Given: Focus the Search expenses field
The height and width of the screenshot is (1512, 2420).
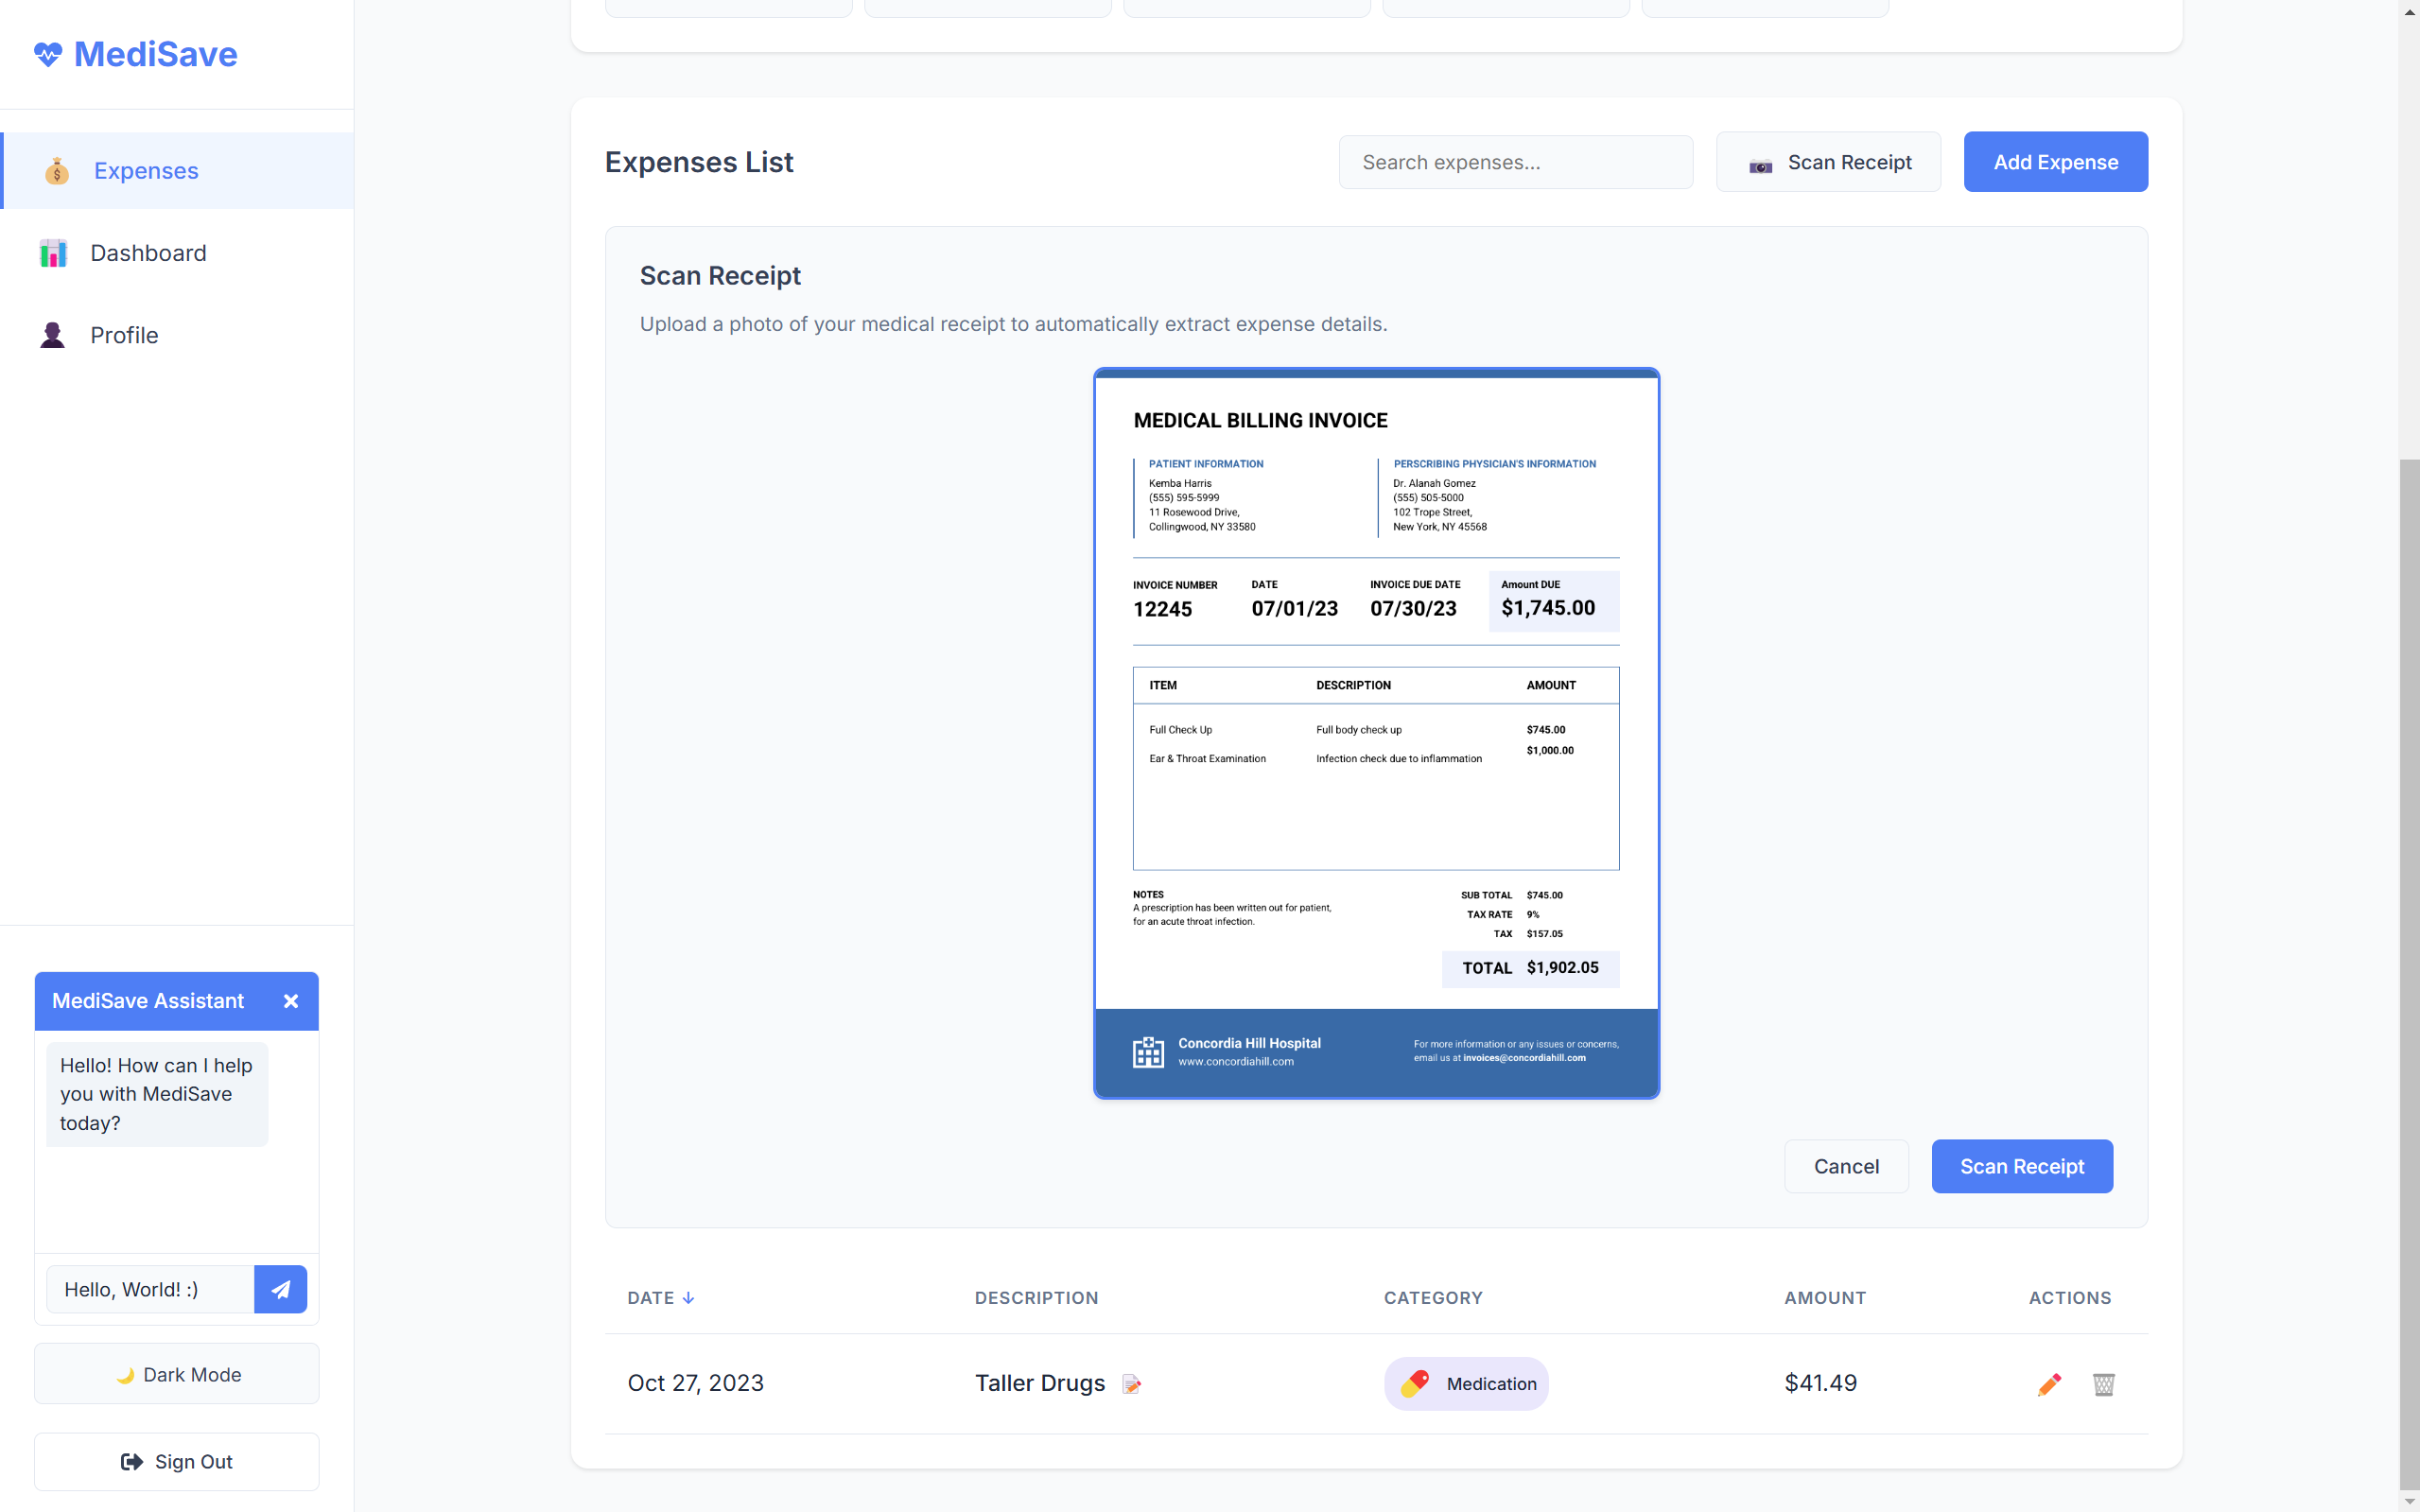Looking at the screenshot, I should click(x=1515, y=162).
